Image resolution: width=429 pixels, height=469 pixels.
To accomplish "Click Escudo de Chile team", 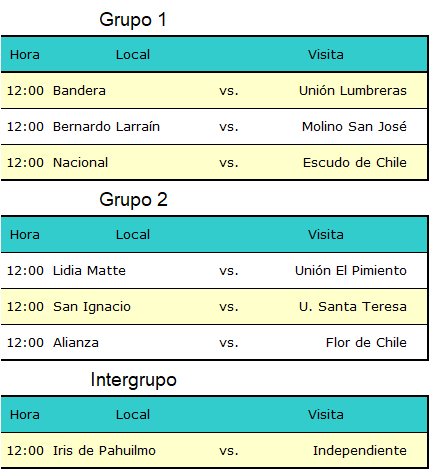I will click(355, 163).
